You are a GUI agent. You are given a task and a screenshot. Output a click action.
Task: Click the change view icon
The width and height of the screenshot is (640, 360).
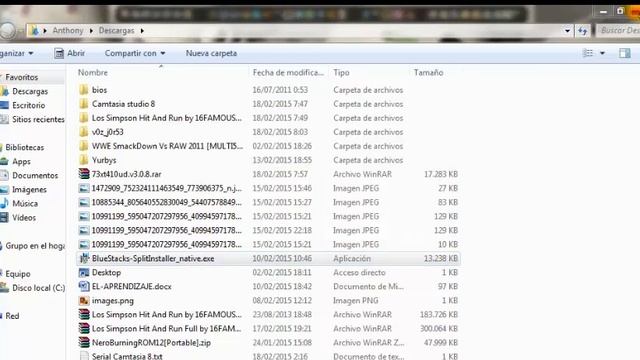(588, 53)
